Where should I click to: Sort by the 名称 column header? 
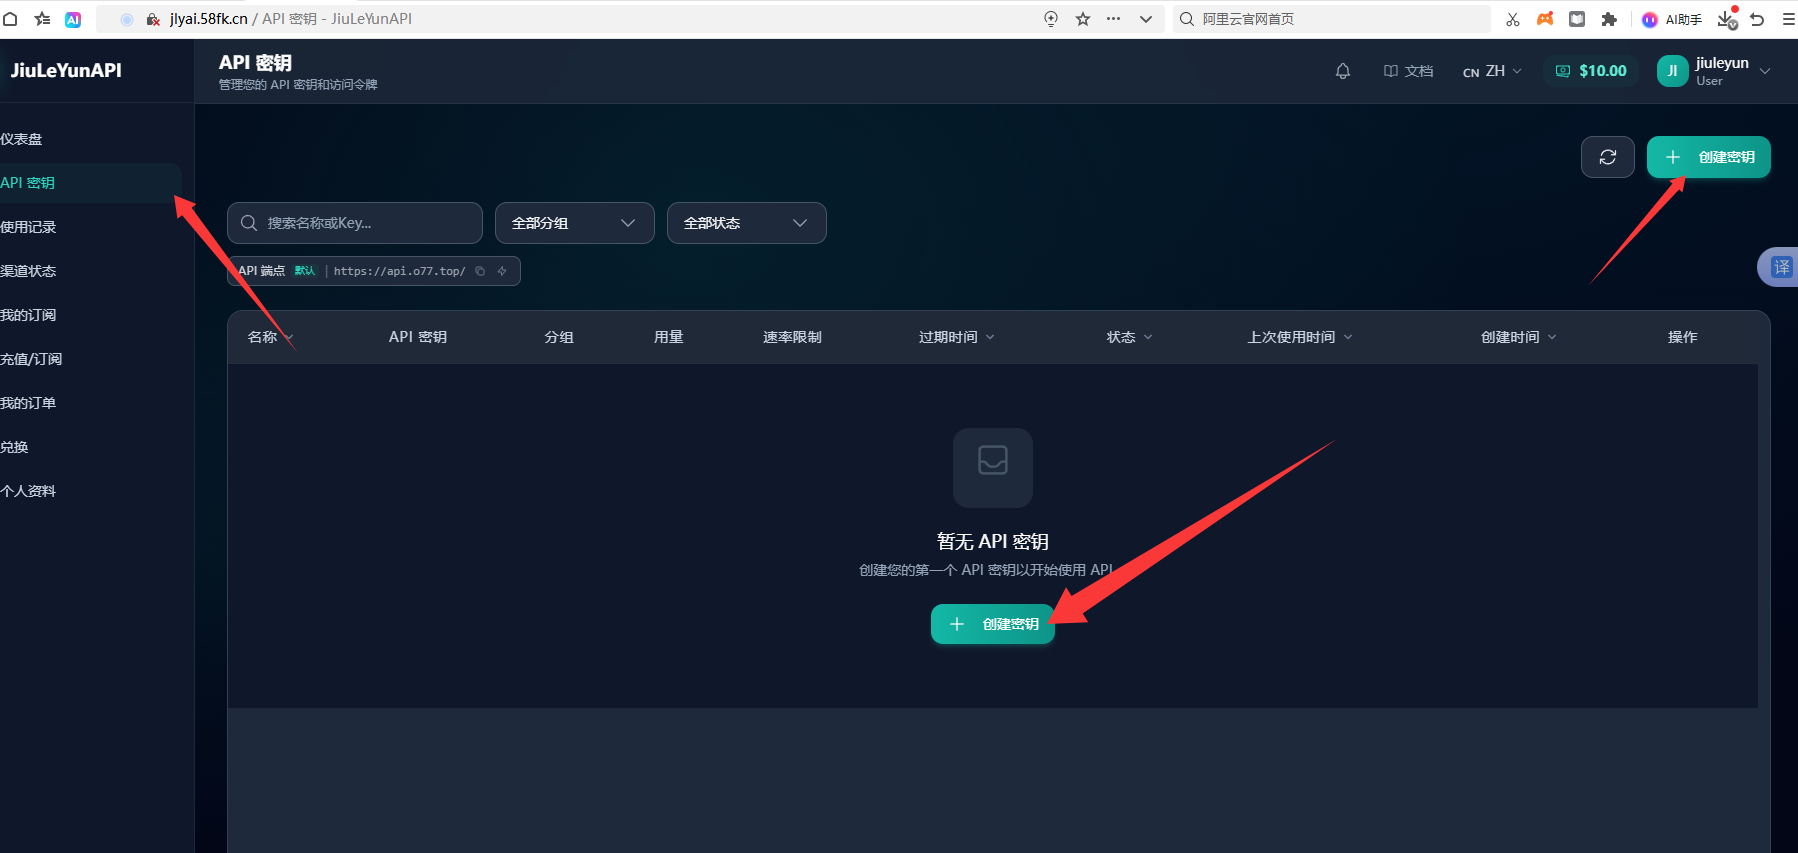tap(270, 337)
